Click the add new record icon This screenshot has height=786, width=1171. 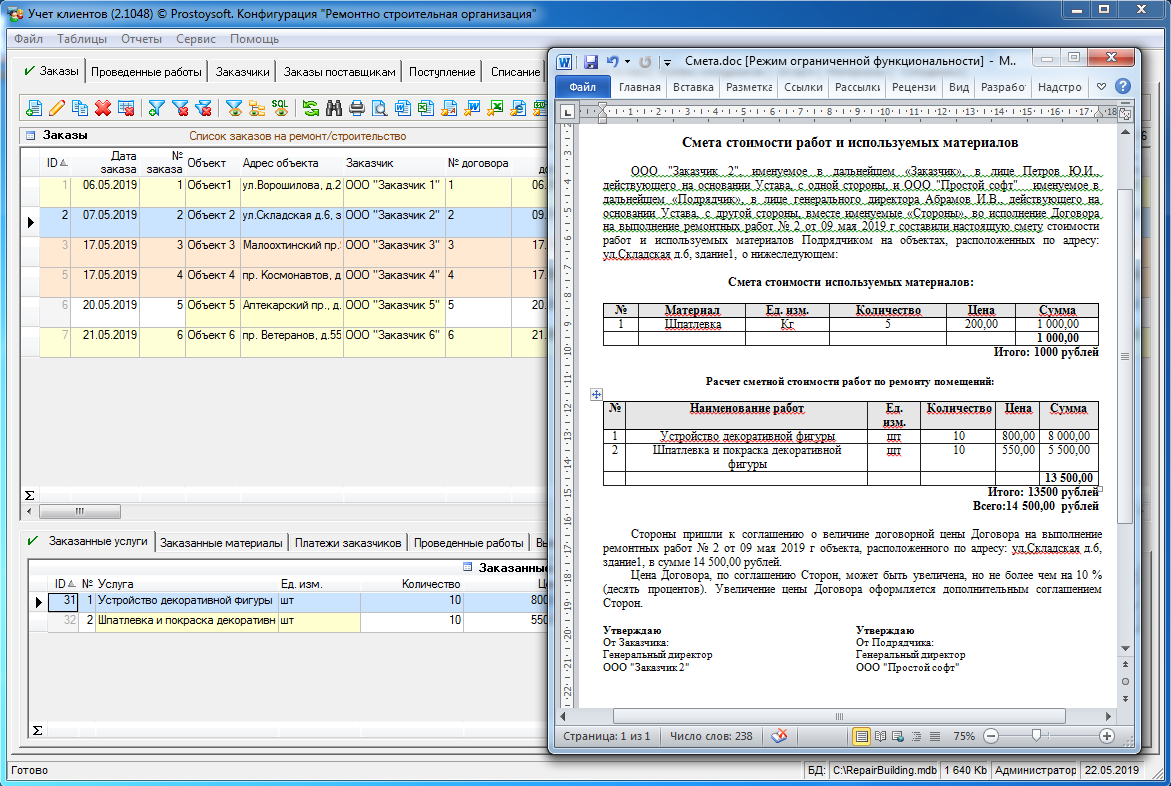(x=34, y=107)
